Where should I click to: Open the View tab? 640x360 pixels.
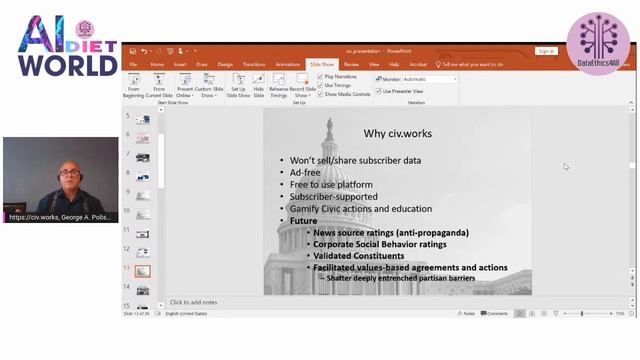(x=374, y=64)
